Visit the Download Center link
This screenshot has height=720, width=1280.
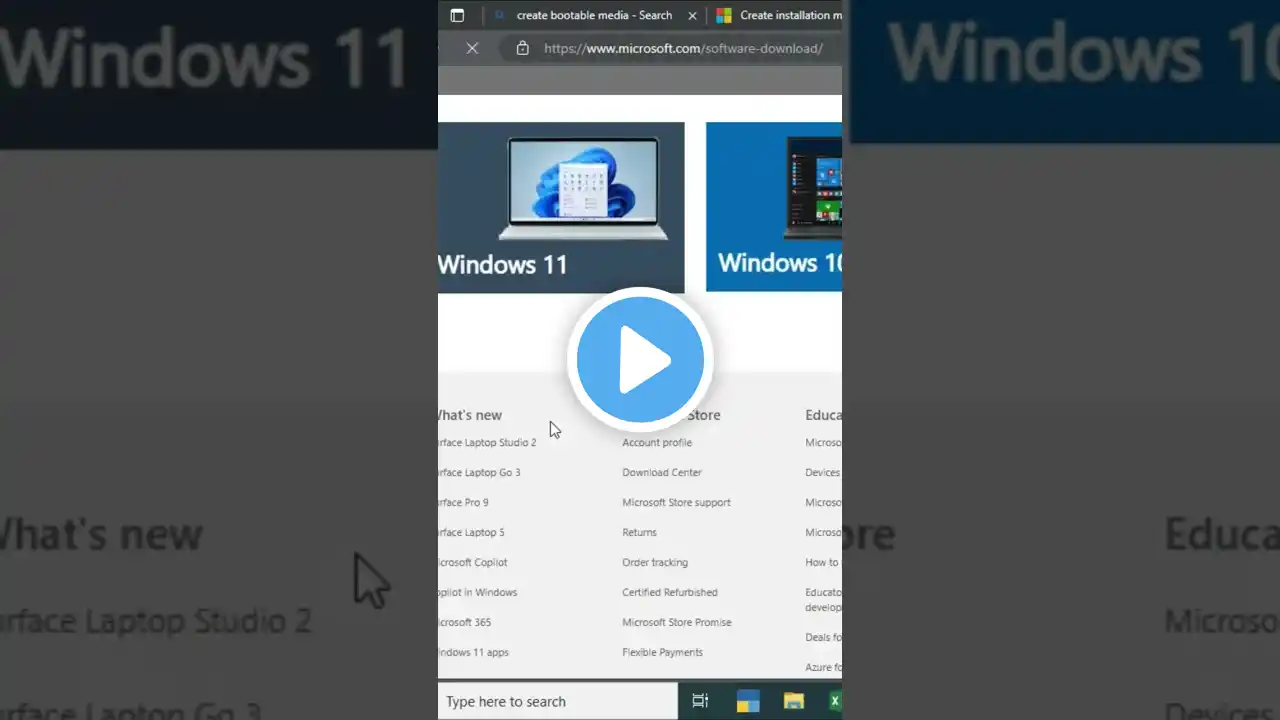pos(662,472)
